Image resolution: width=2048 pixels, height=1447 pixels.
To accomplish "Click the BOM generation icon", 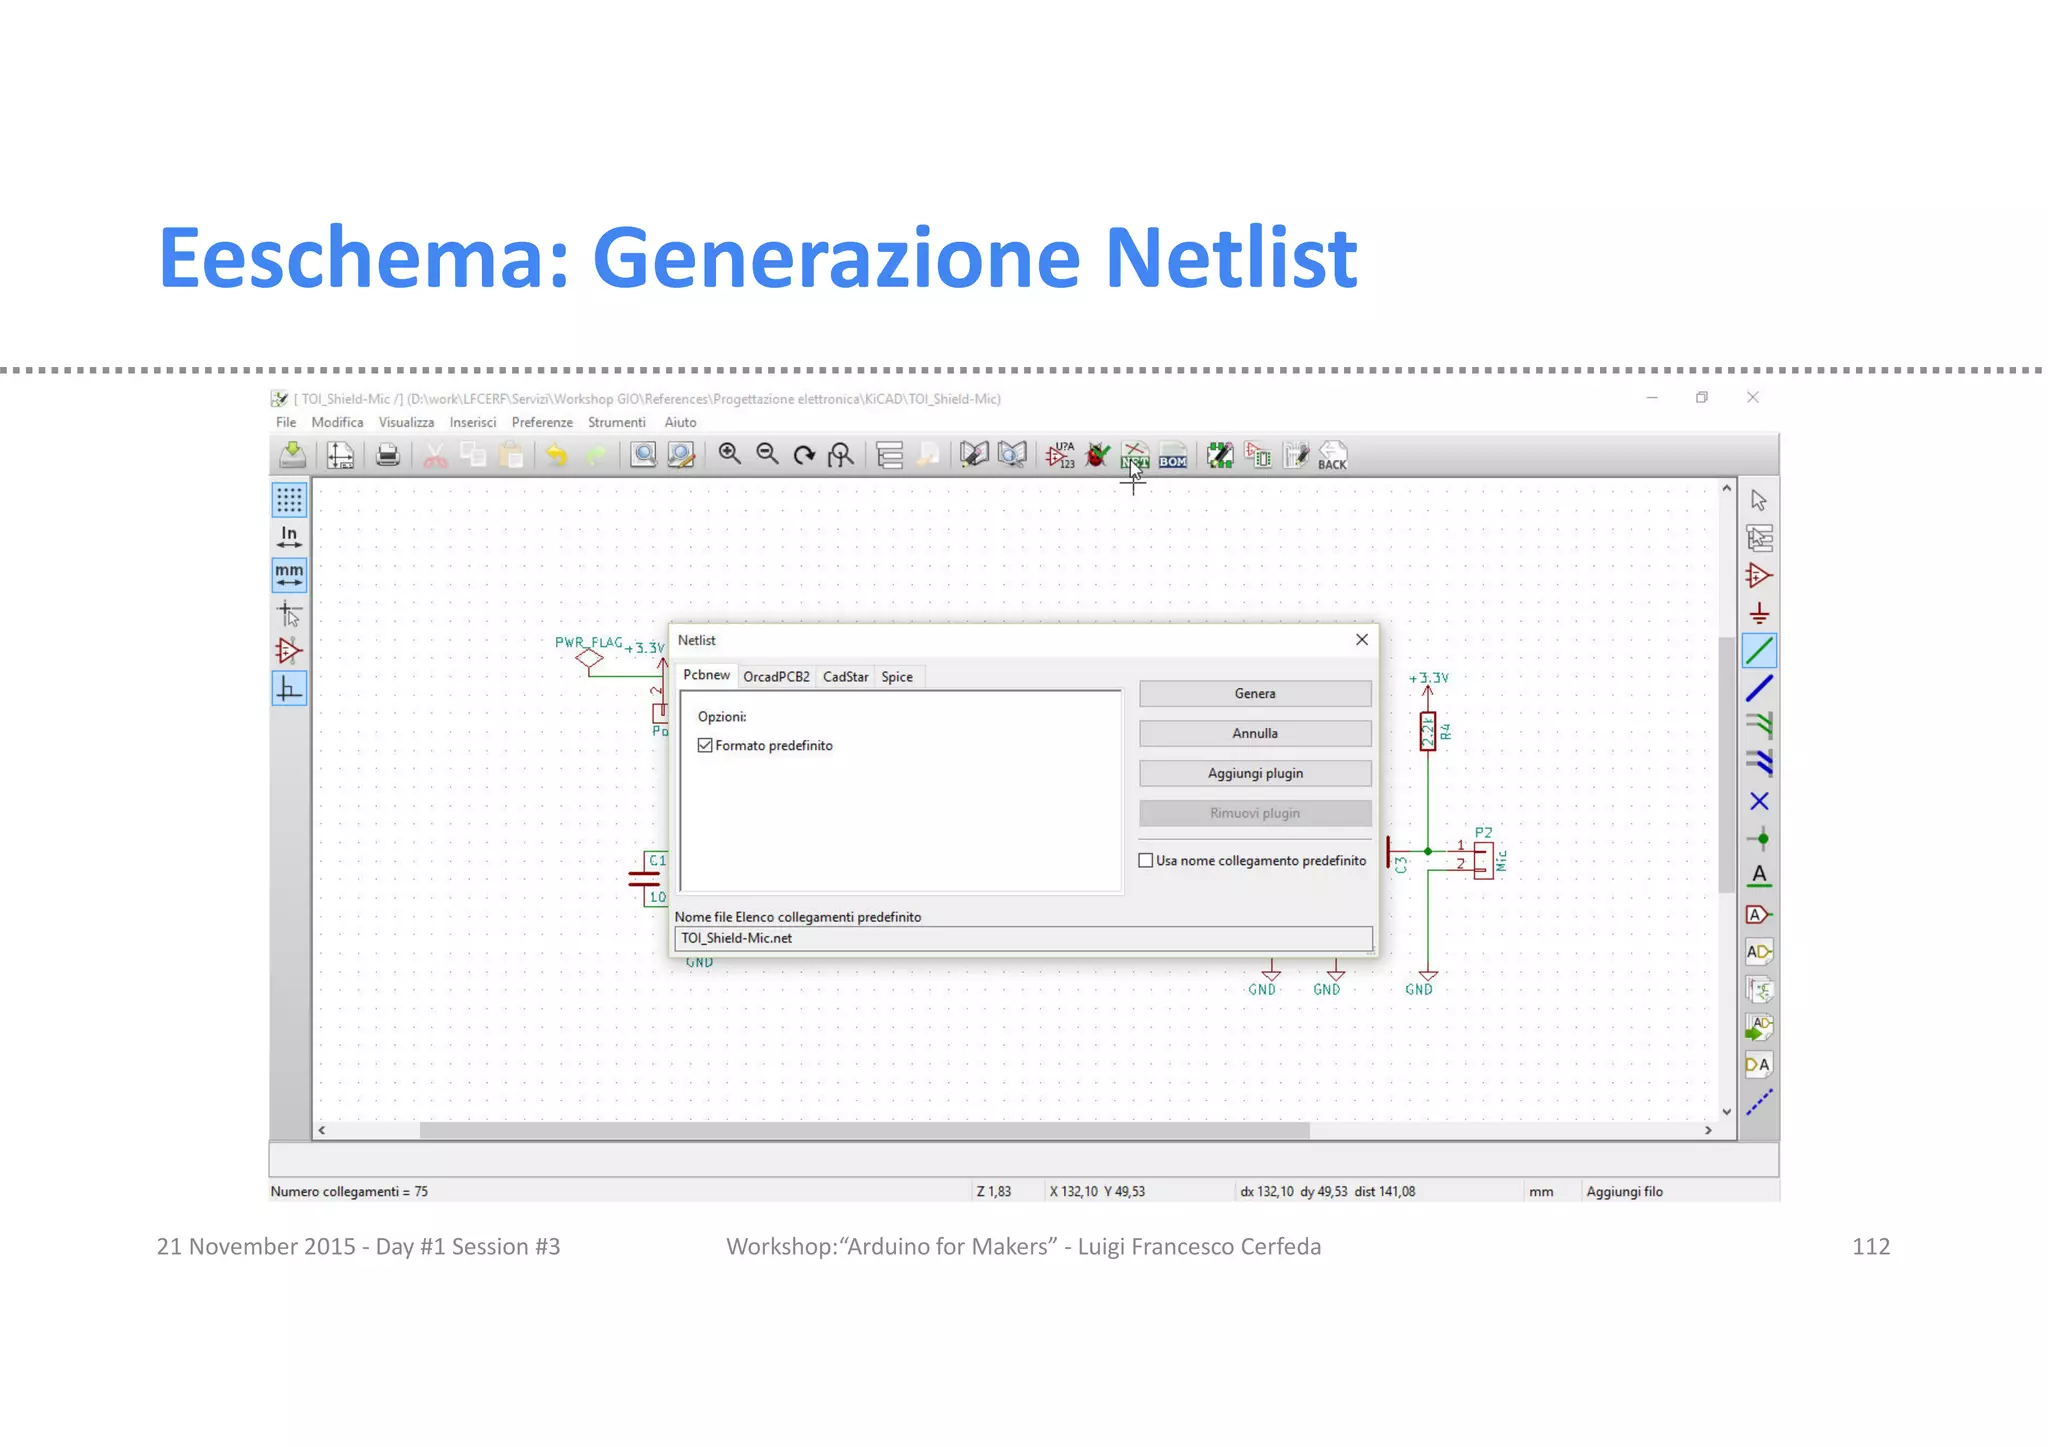I will click(1173, 455).
